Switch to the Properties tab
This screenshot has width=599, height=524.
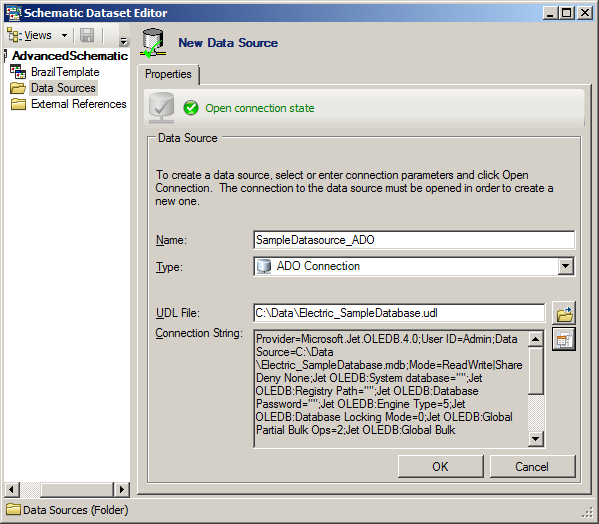(x=168, y=74)
